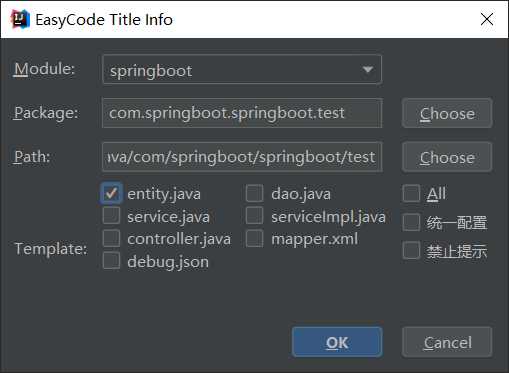Click the IntelliJ icon in title bar
Image resolution: width=509 pixels, height=373 pixels.
pyautogui.click(x=21, y=19)
